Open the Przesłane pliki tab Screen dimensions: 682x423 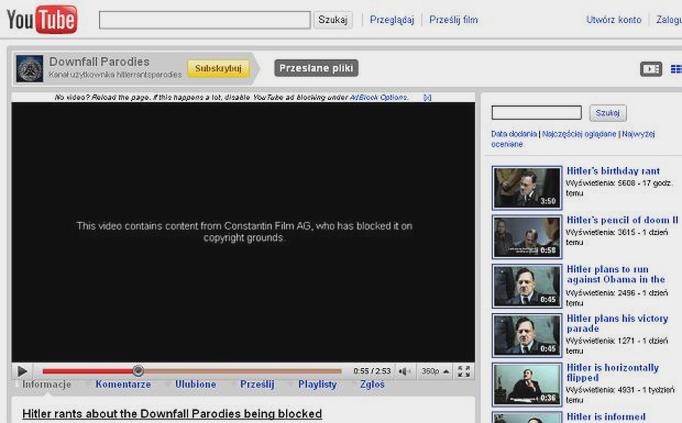pyautogui.click(x=316, y=68)
